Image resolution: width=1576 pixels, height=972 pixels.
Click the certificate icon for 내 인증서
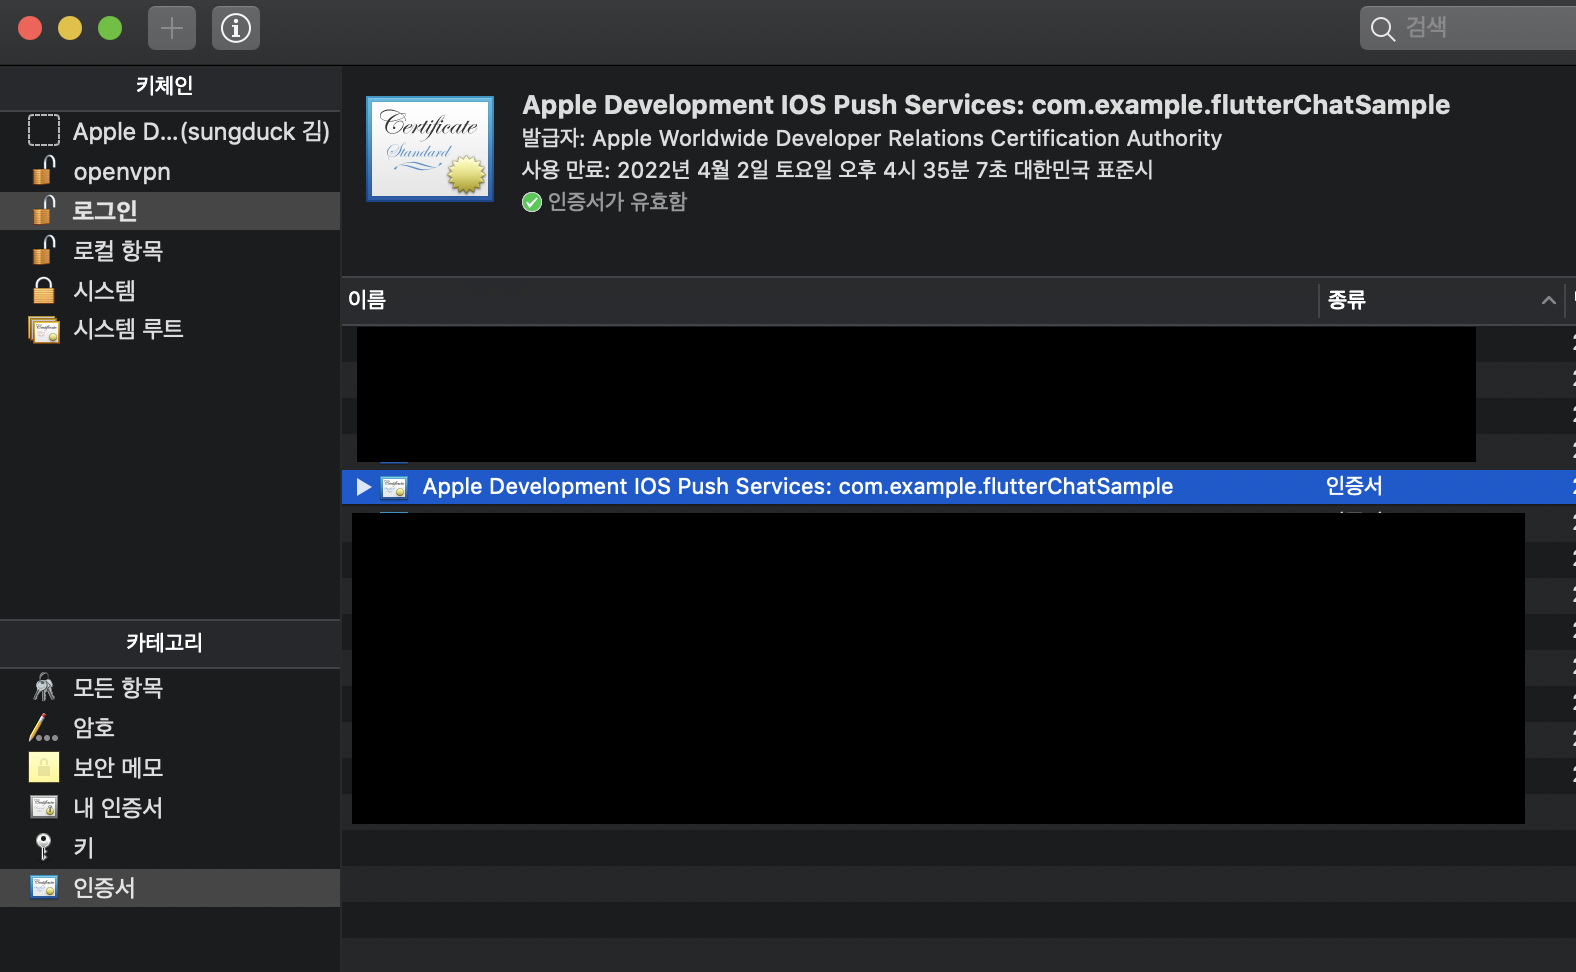point(44,807)
